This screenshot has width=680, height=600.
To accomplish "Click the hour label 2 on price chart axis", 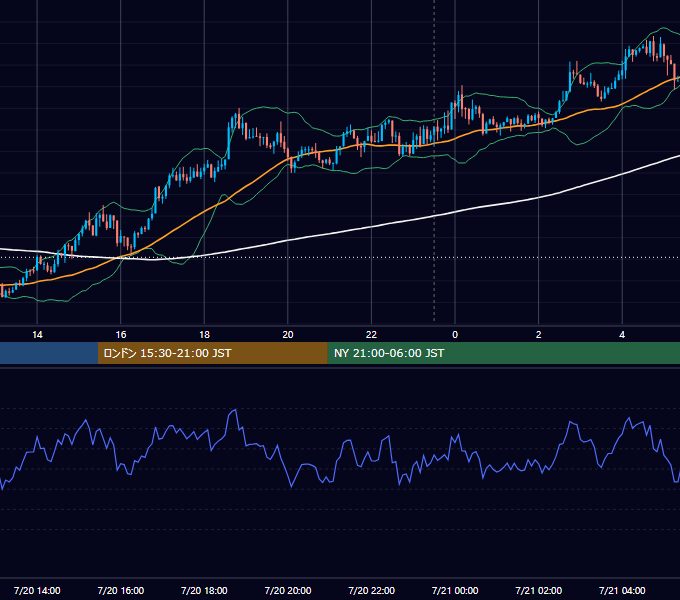I will 539,335.
